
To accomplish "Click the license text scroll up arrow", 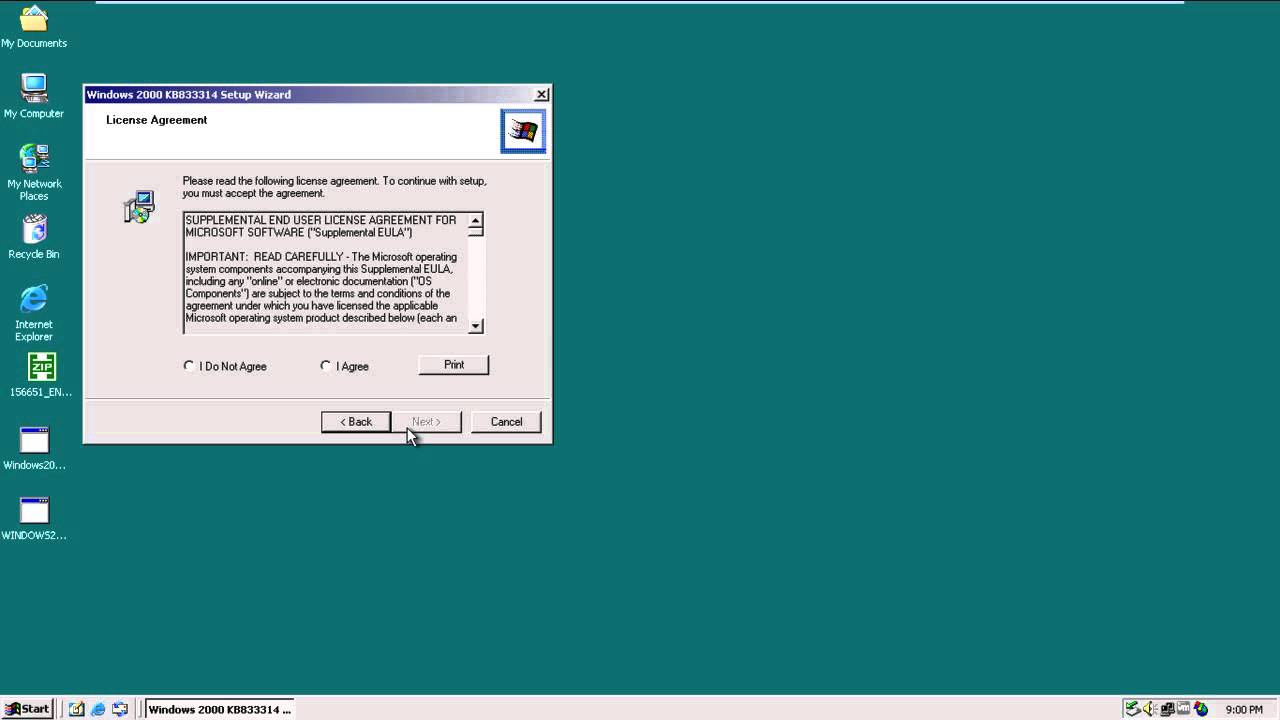I will pos(476,219).
